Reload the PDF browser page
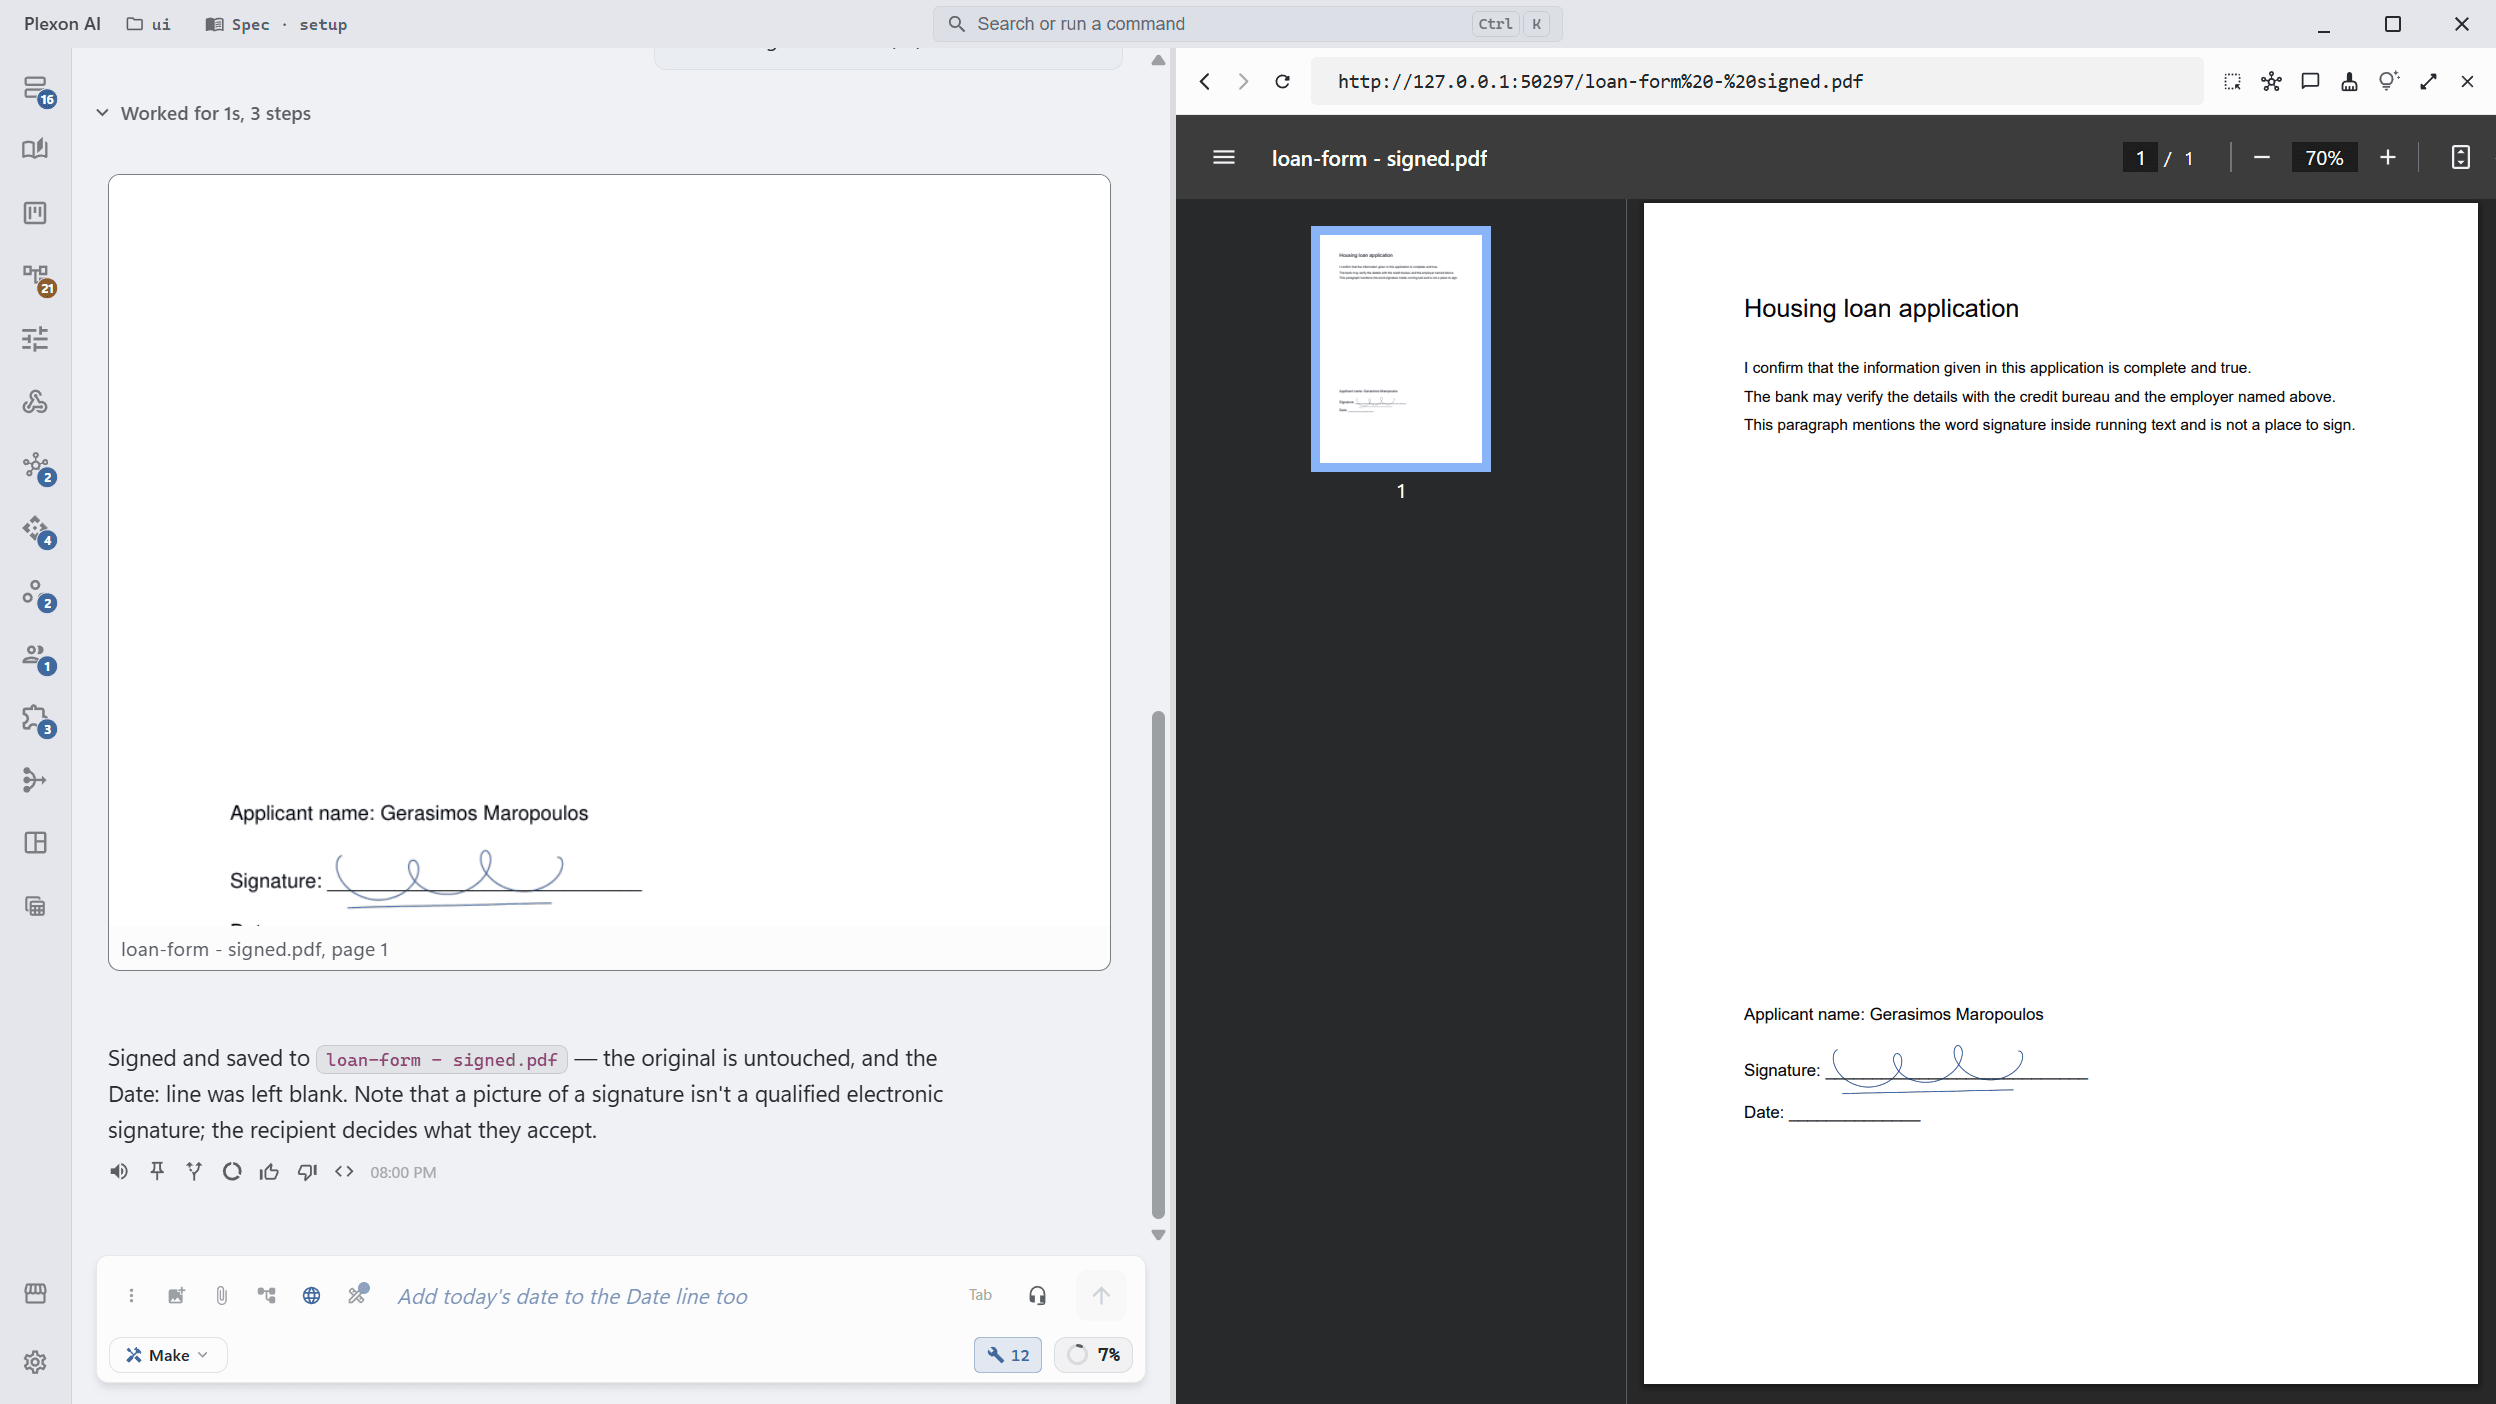This screenshot has height=1404, width=2496. click(x=1282, y=81)
